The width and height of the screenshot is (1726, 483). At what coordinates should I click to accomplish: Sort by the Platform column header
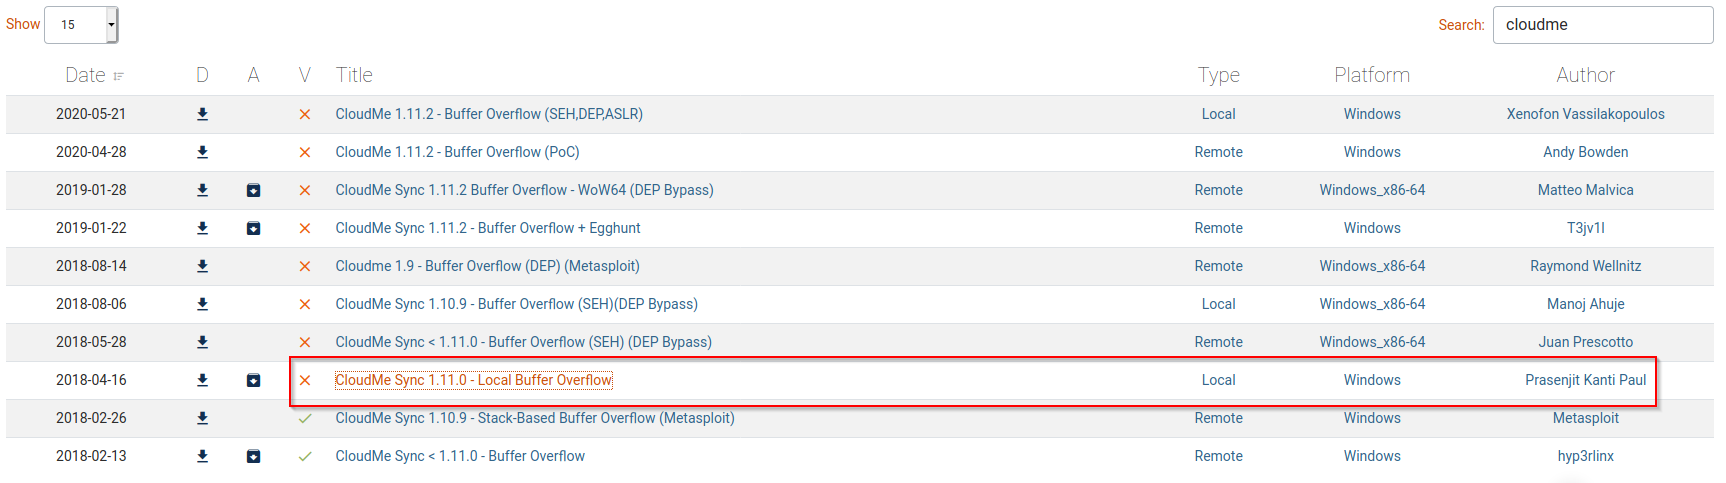point(1371,75)
